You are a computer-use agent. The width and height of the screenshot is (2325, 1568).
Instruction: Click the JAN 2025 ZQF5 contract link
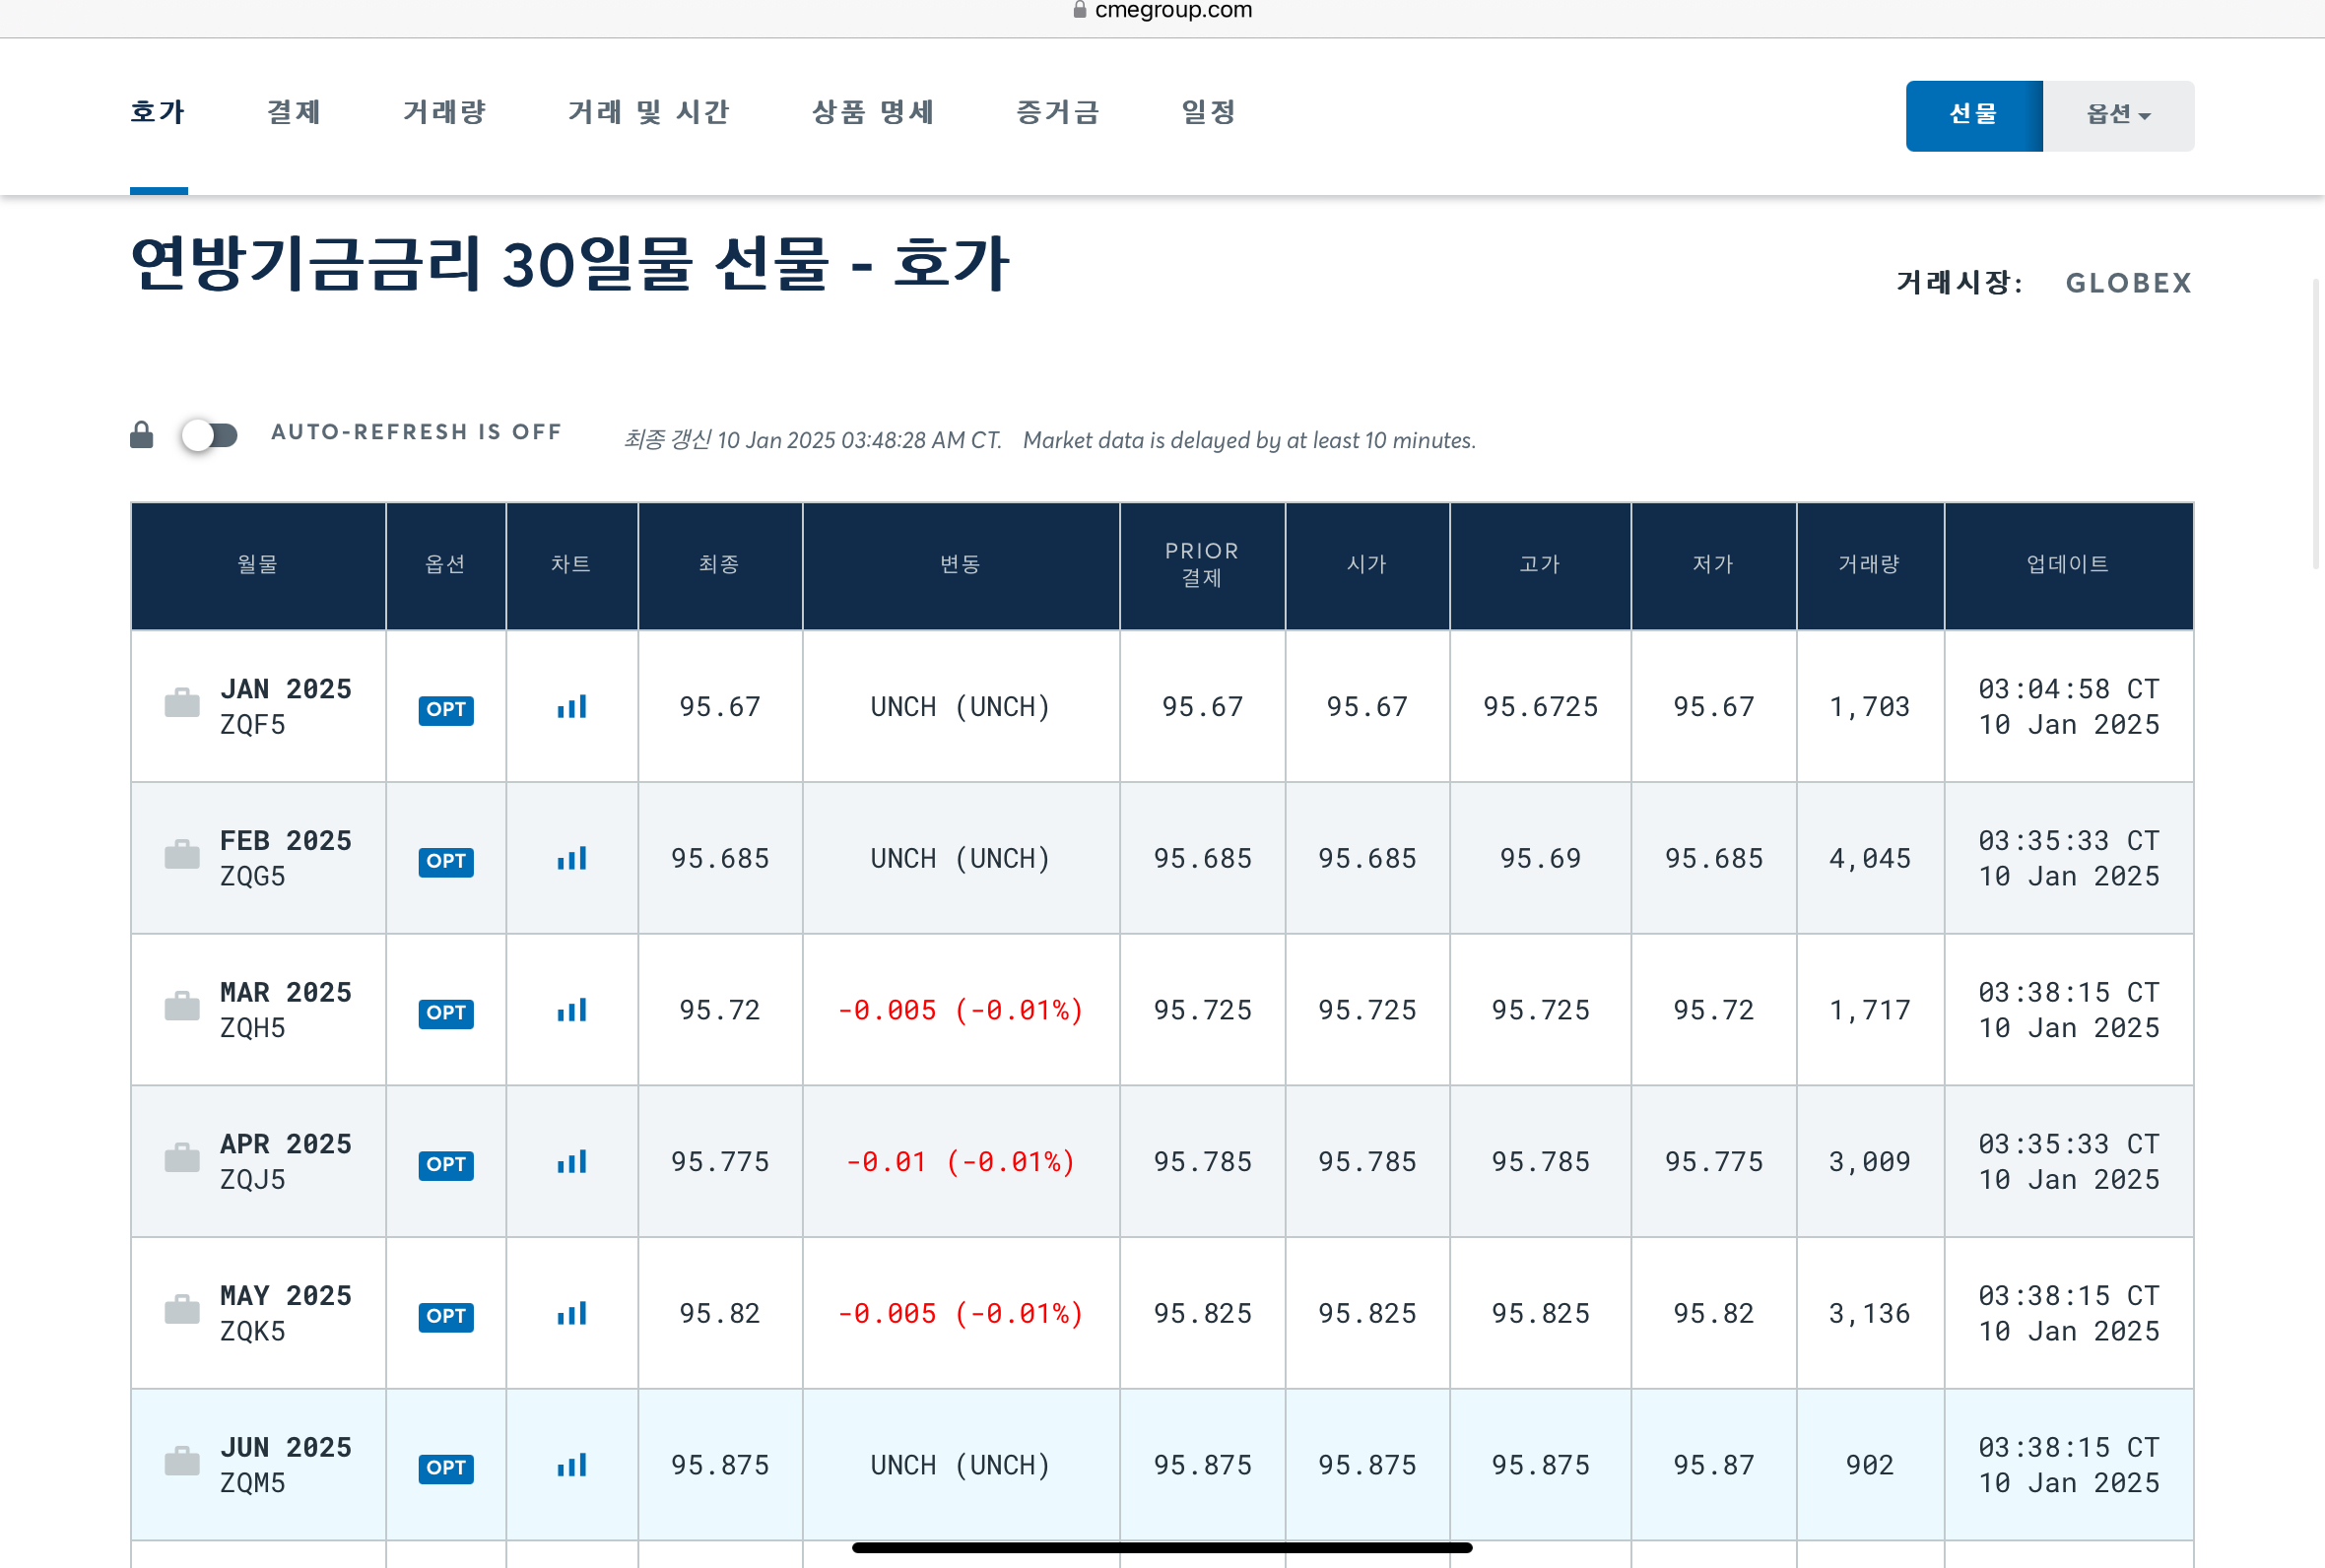(x=286, y=690)
